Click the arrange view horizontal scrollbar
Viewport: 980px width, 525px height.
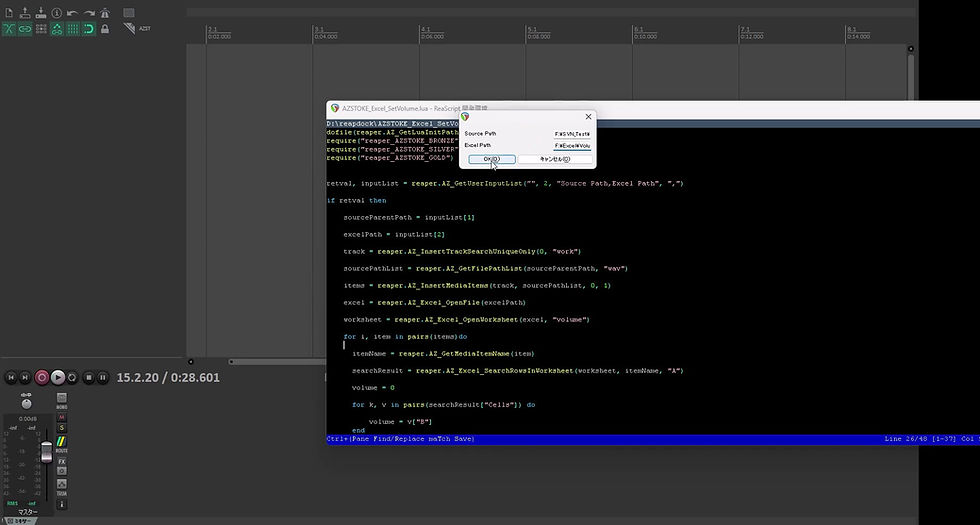pos(278,361)
